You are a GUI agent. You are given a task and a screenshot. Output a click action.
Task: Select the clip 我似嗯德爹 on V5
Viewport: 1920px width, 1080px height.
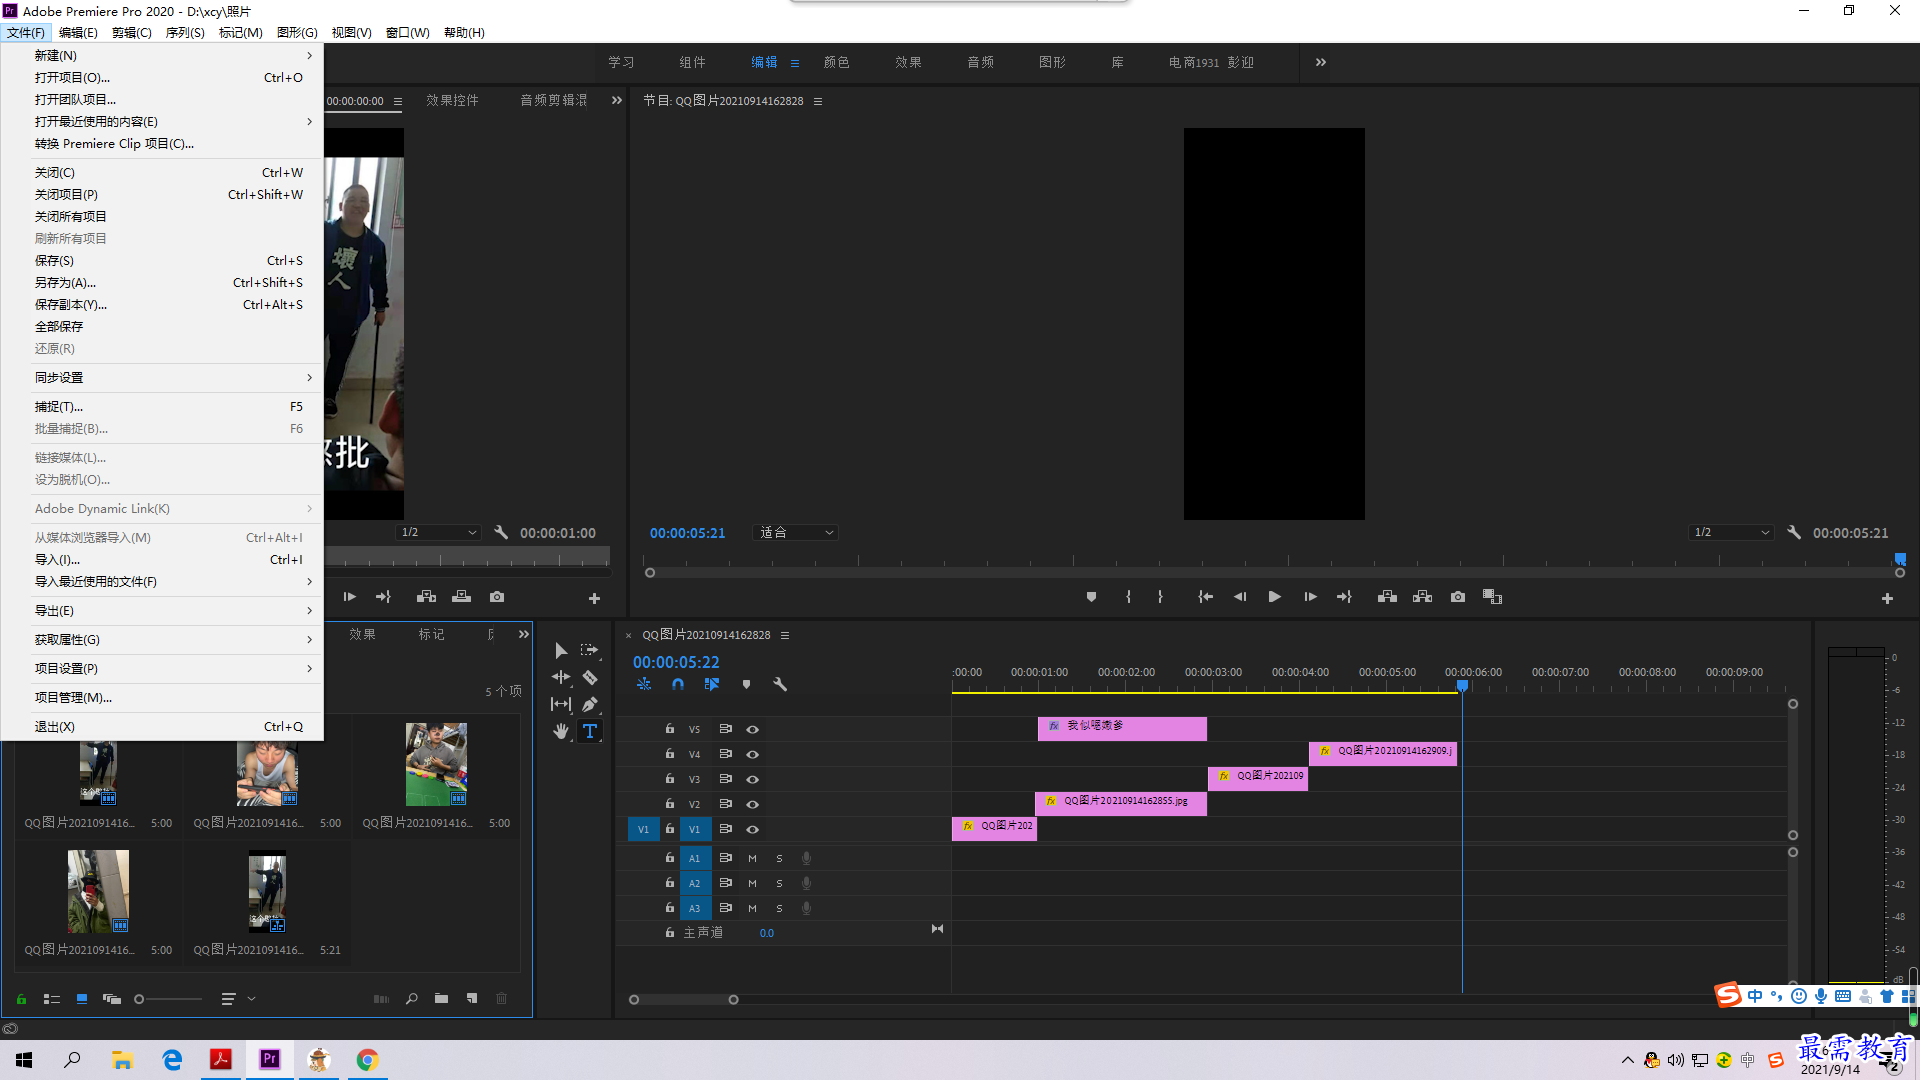(1122, 728)
